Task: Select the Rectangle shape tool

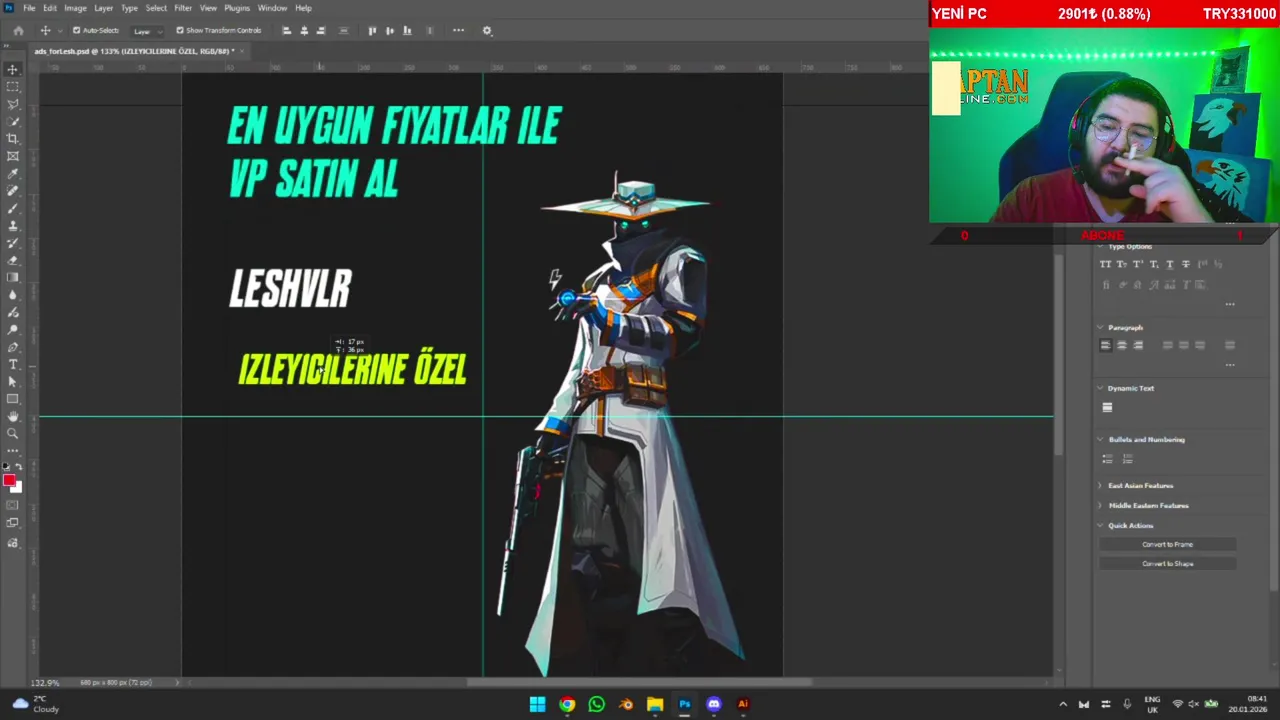Action: coord(13,399)
